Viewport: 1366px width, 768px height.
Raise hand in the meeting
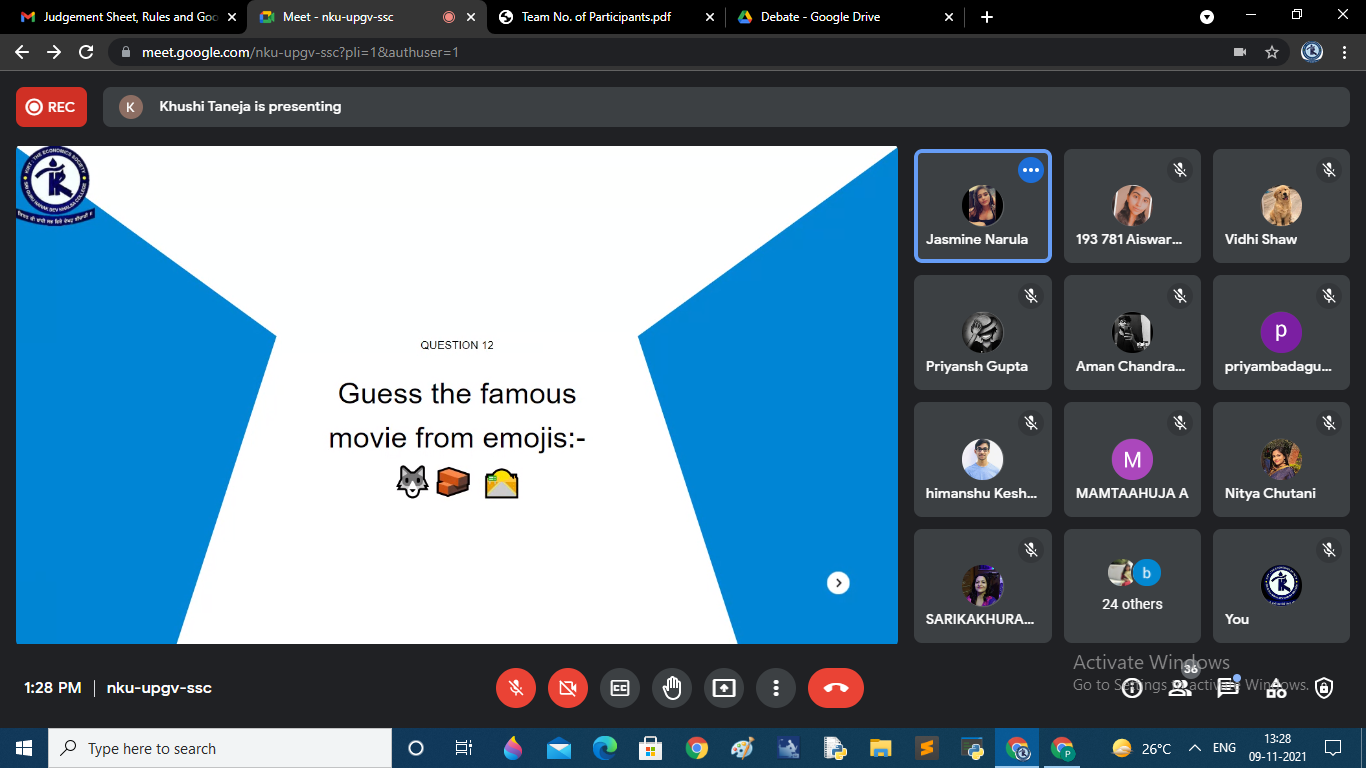pyautogui.click(x=672, y=688)
